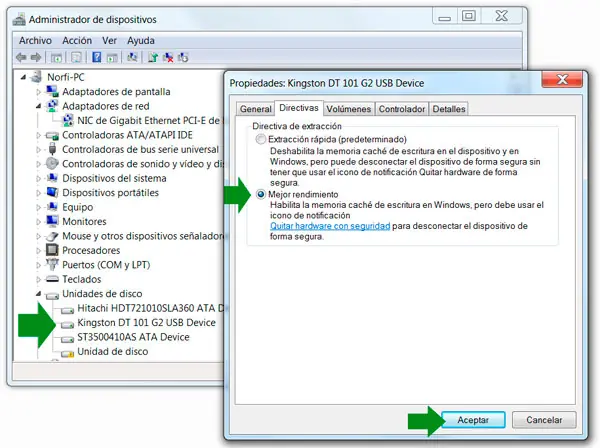The width and height of the screenshot is (600, 448).
Task: Collapse the Adaptadores de red node
Action: pos(38,106)
